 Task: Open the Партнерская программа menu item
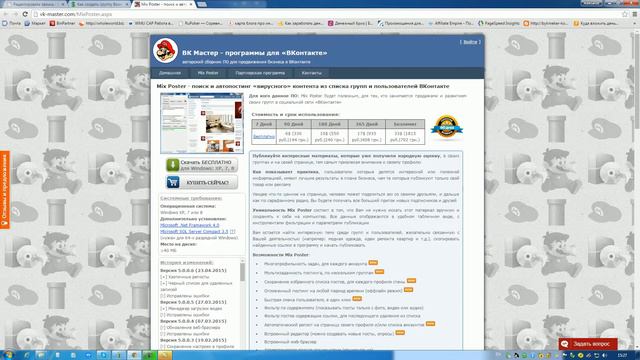[x=260, y=73]
